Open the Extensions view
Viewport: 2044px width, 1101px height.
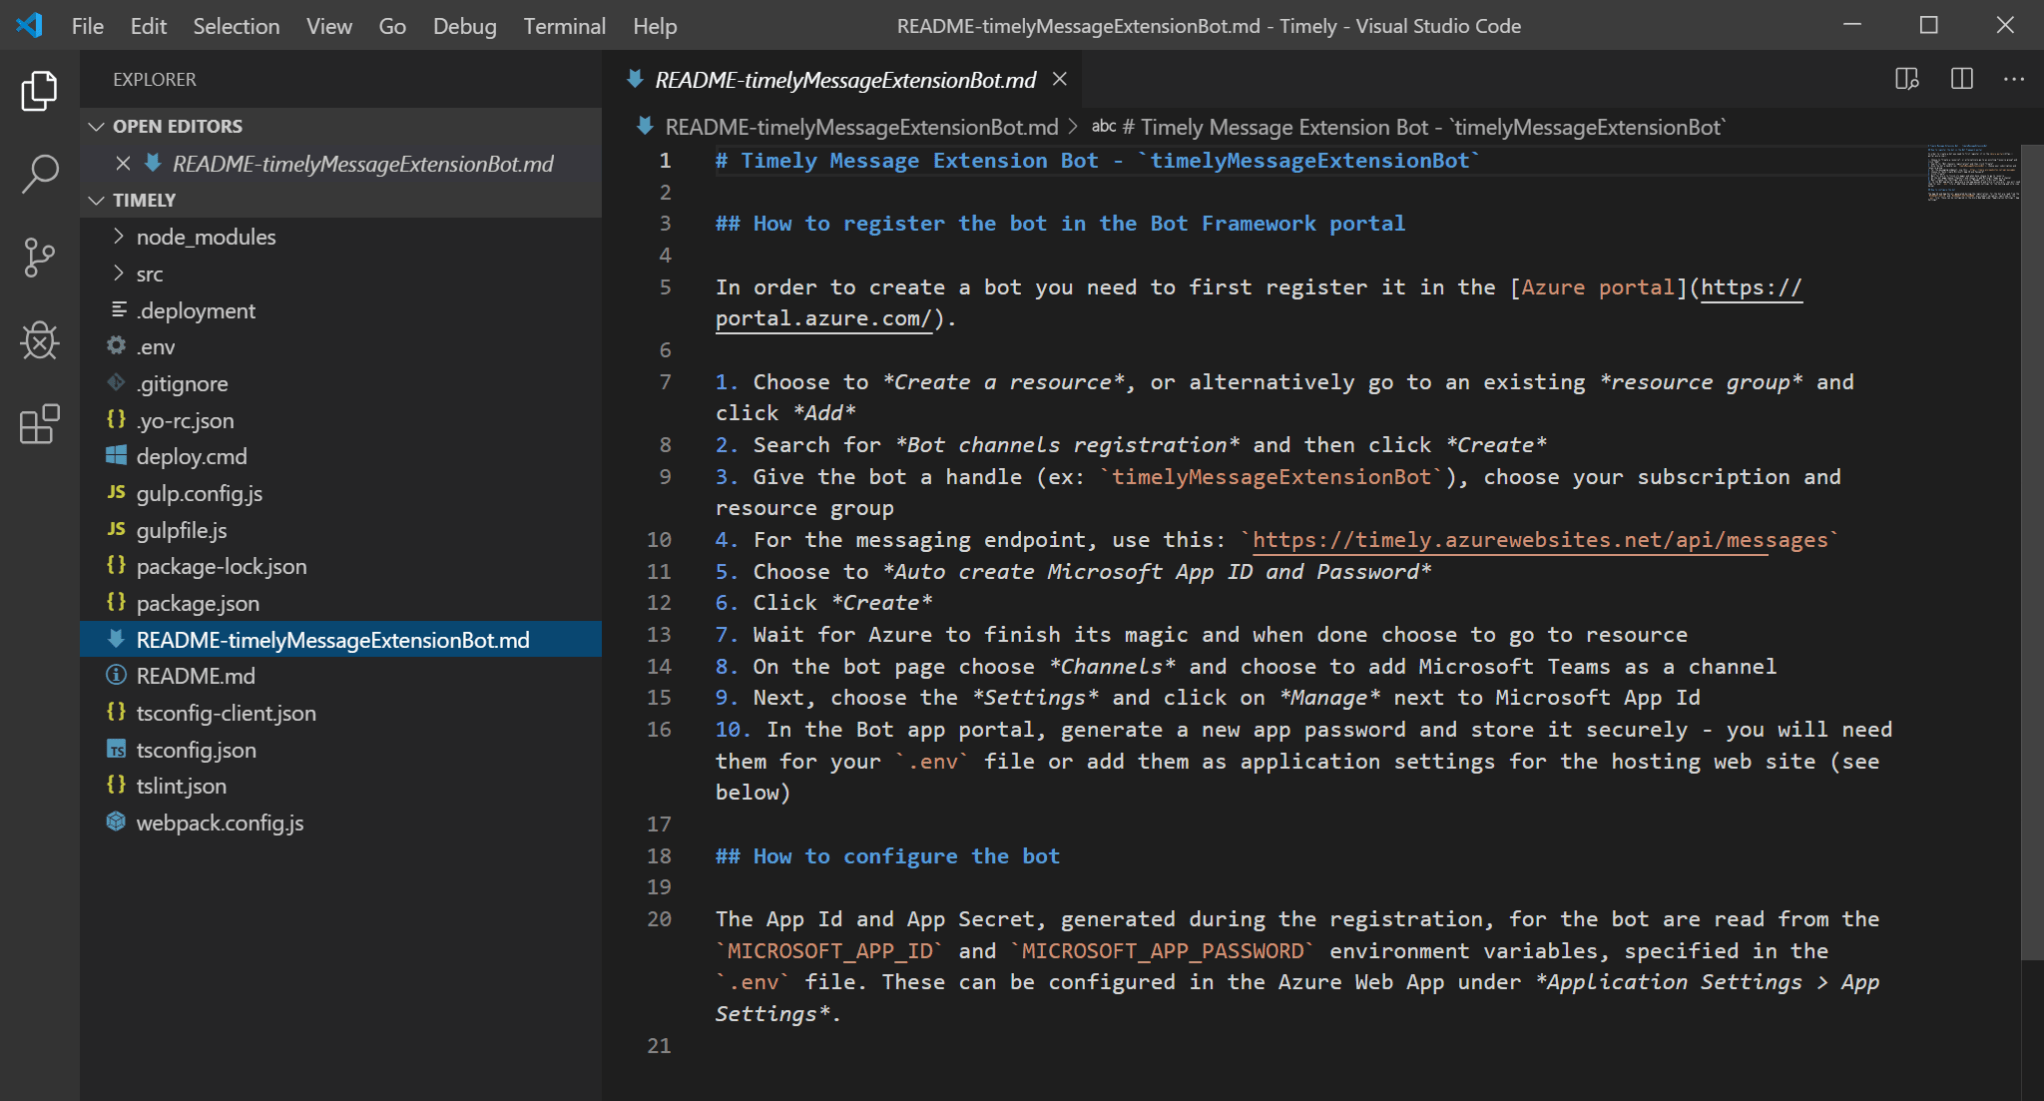[x=39, y=424]
